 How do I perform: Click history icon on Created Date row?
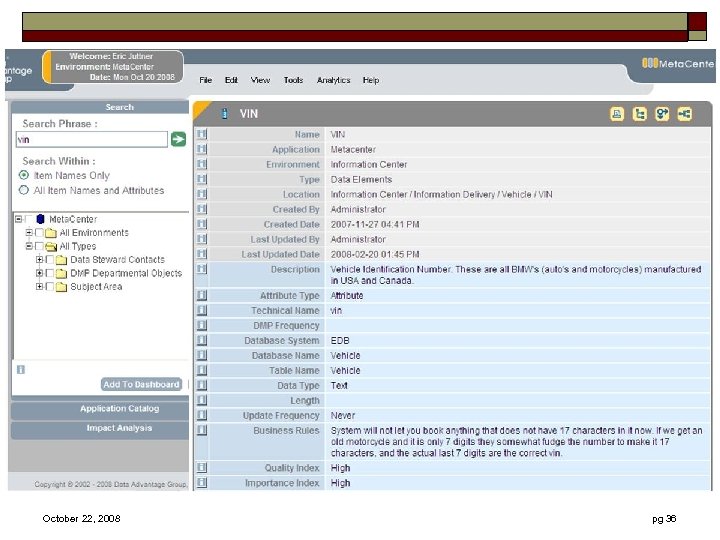point(202,224)
